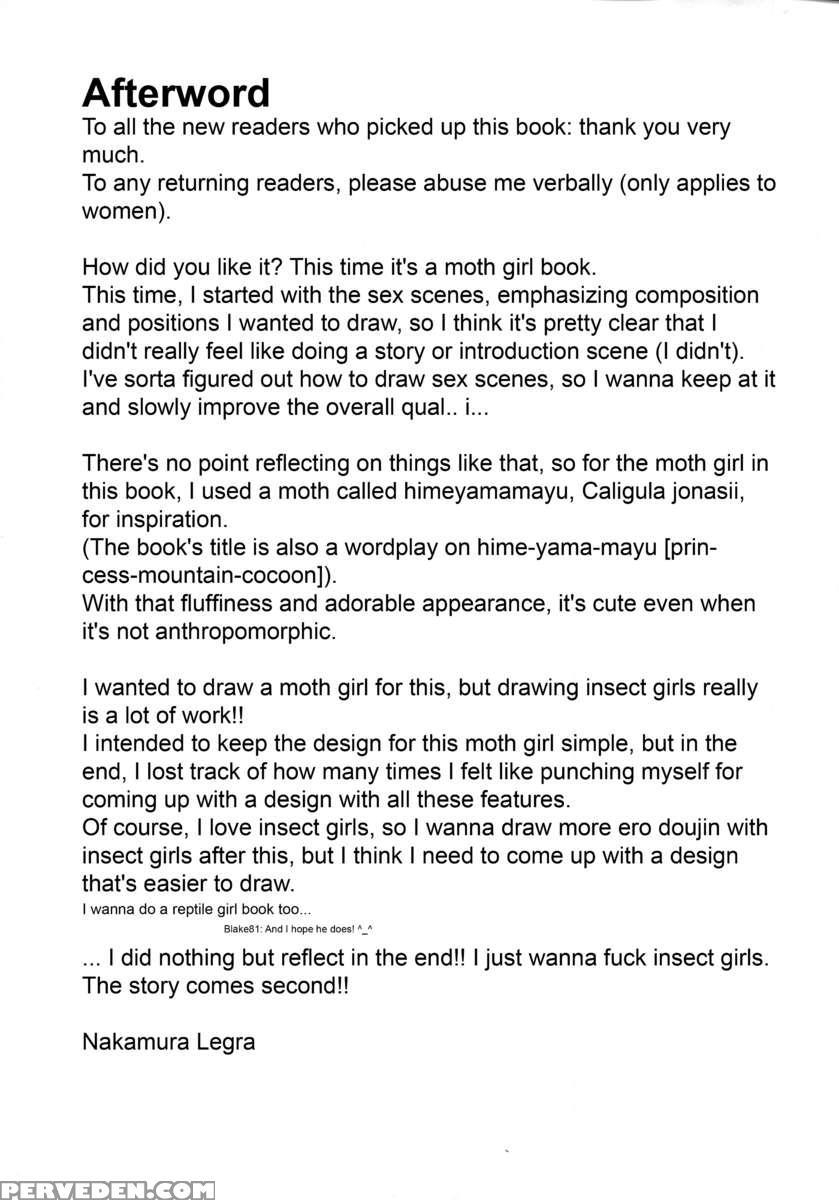Click the There's no point reflecting line

point(423,464)
